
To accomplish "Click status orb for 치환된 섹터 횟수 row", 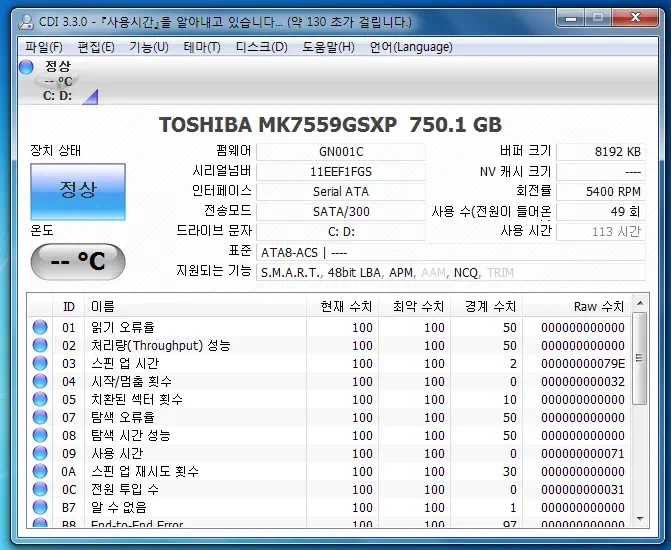I will click(40, 399).
